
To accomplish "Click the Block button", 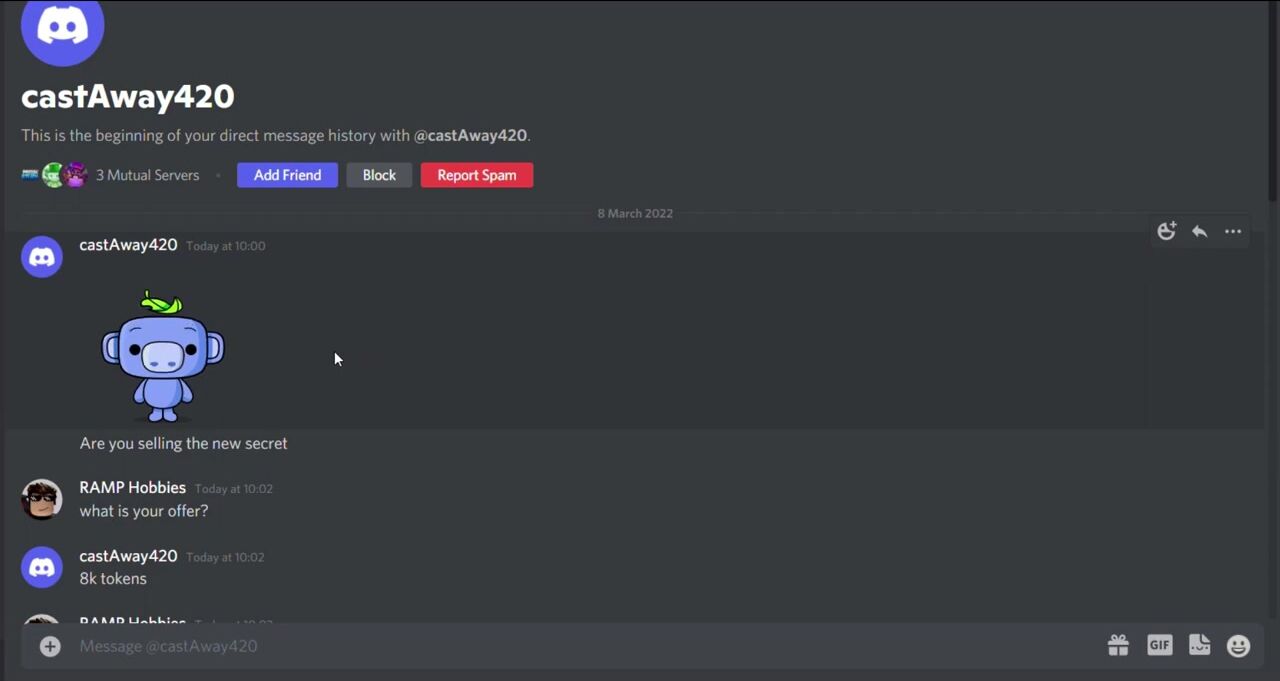I will (379, 175).
